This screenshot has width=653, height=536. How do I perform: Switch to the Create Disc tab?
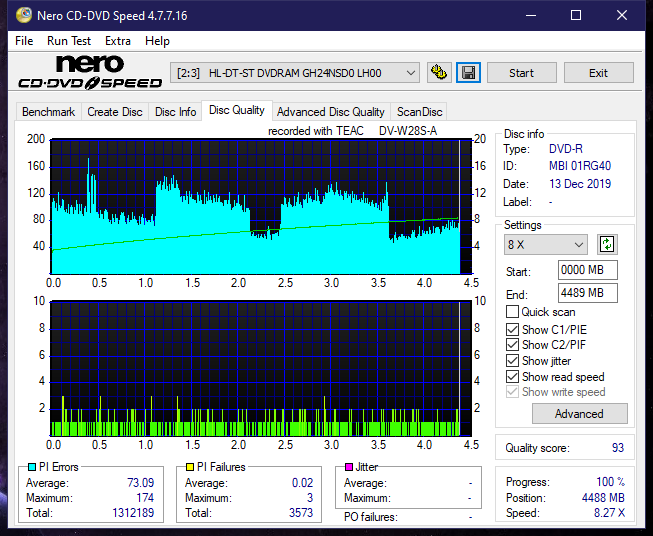click(115, 112)
